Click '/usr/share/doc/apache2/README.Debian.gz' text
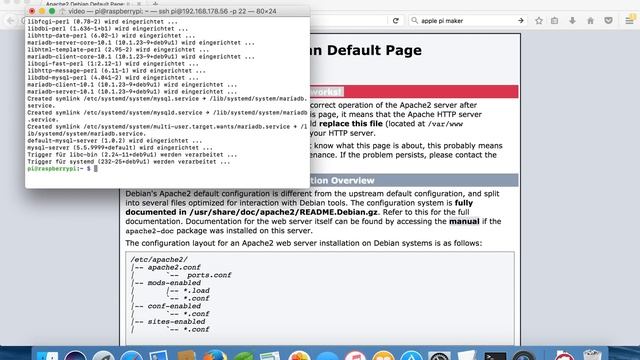 coord(283,212)
